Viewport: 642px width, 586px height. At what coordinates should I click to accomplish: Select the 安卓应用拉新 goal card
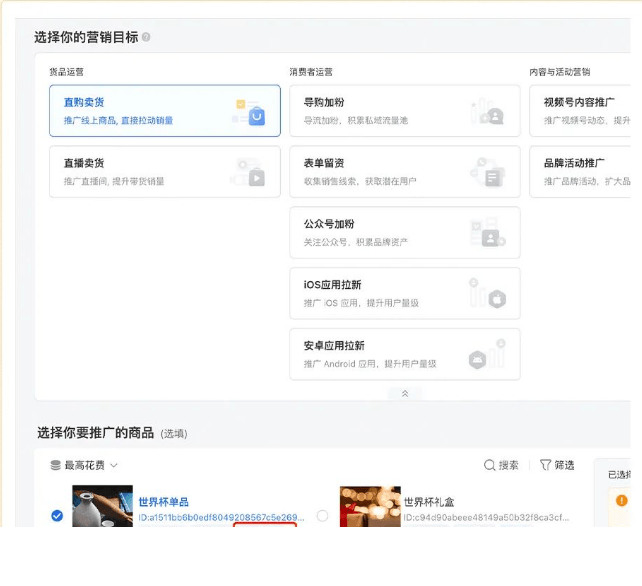(x=405, y=354)
